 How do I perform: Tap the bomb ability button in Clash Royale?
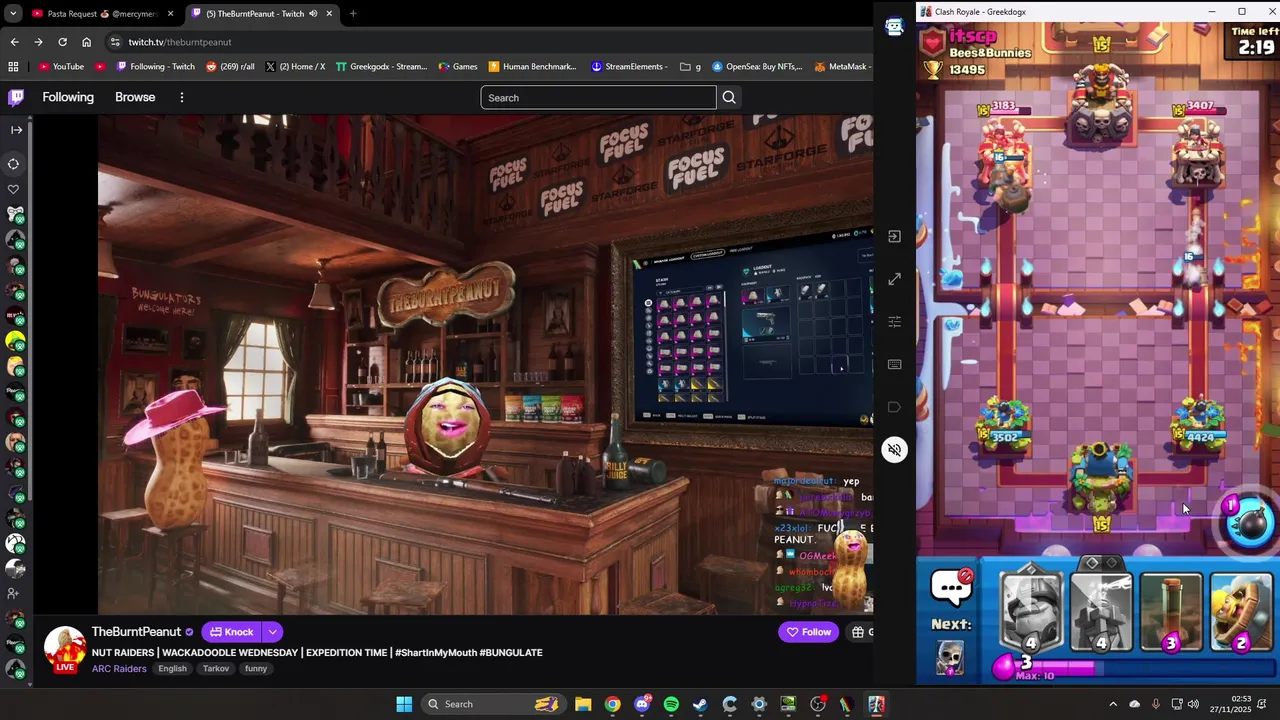(x=1249, y=523)
